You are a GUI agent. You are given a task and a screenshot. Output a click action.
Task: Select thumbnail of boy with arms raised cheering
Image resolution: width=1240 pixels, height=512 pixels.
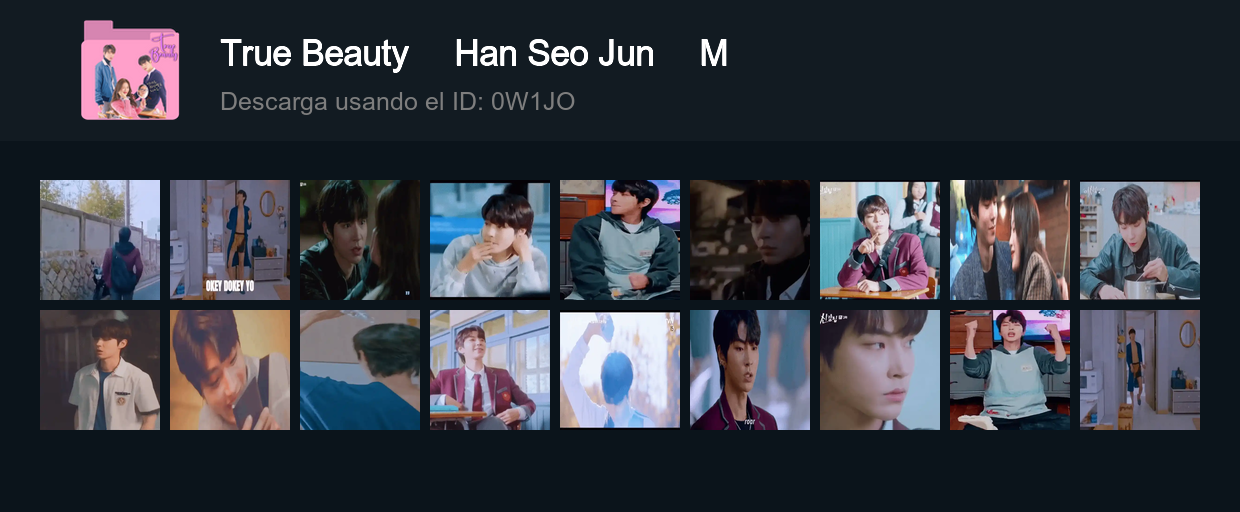[1010, 370]
